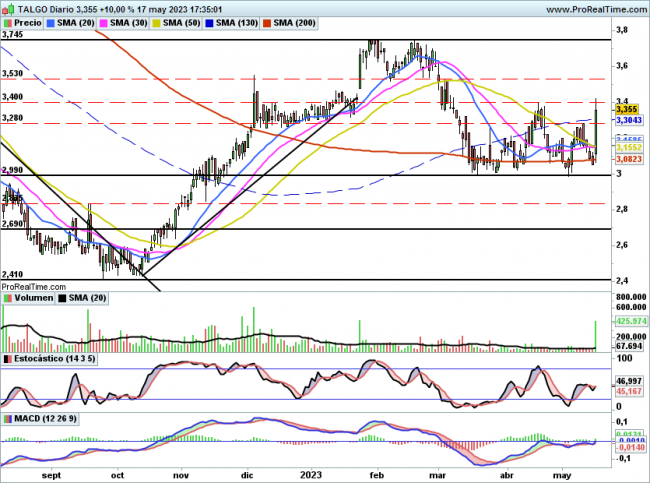Click the Volumen panel legend icon
Viewport: 650px width, 483px height.
click(8, 296)
